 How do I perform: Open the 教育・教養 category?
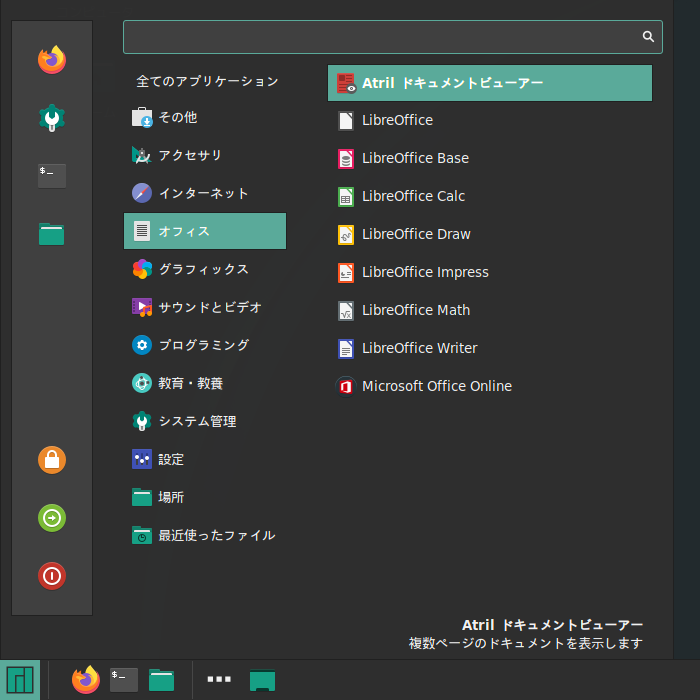205,383
